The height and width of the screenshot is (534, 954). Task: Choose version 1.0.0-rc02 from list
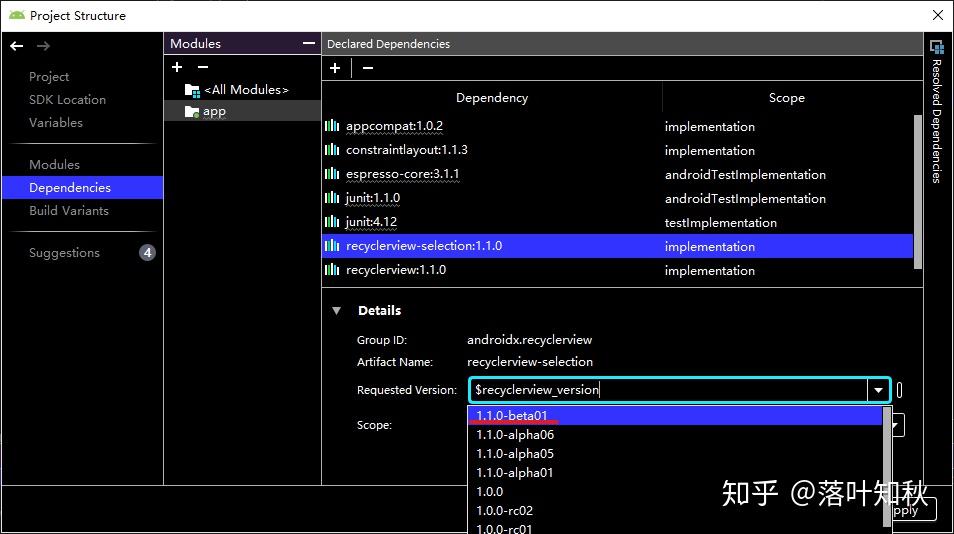pos(675,510)
